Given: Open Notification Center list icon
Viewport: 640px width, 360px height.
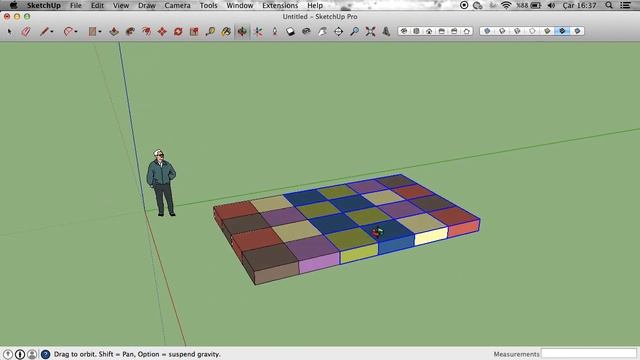Looking at the screenshot, I should pos(626,5).
